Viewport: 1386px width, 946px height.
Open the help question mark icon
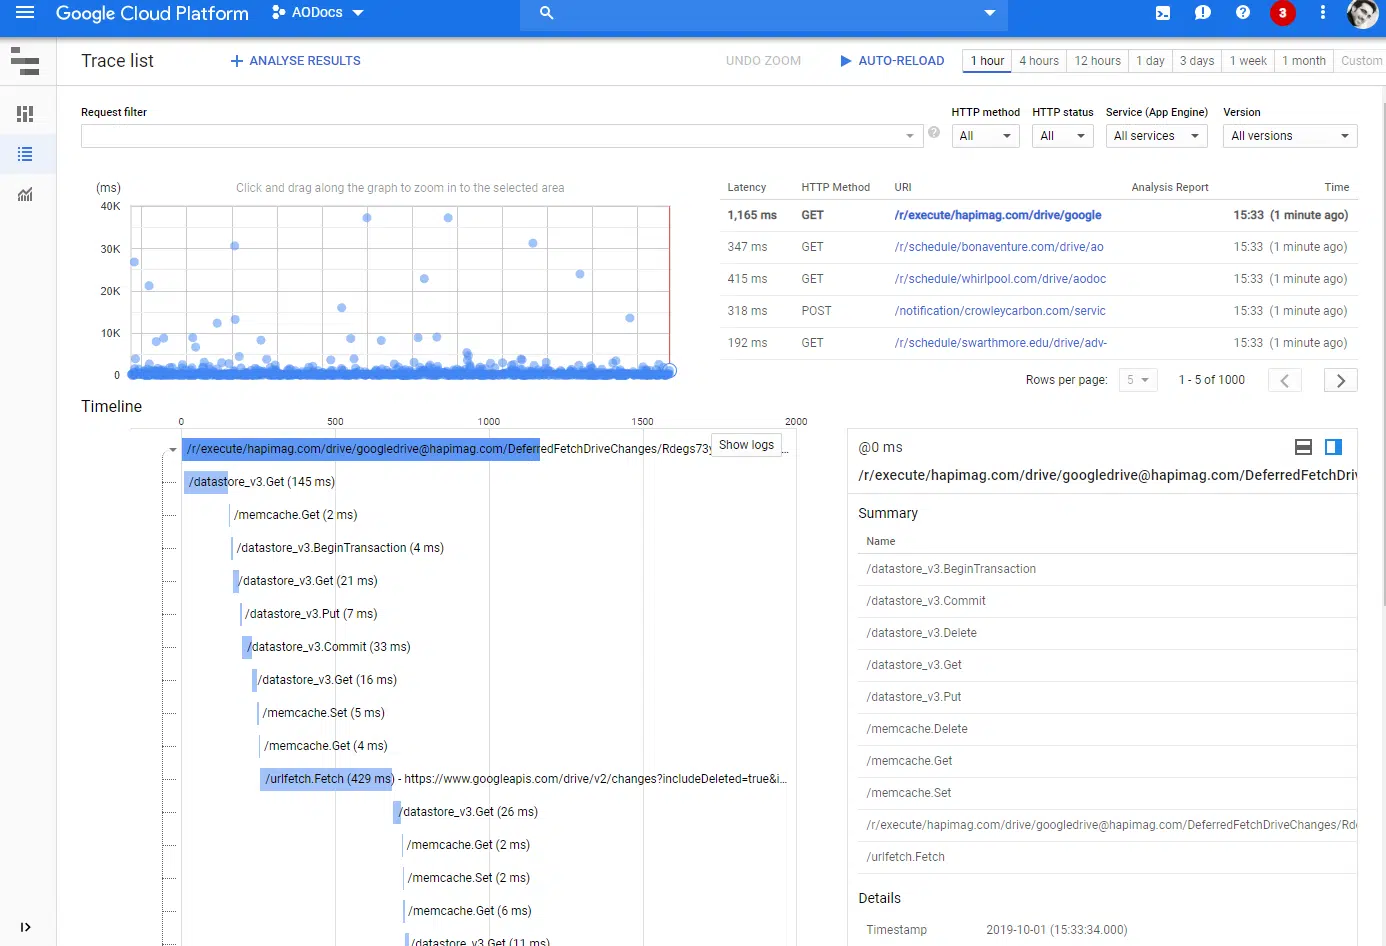coord(1243,13)
